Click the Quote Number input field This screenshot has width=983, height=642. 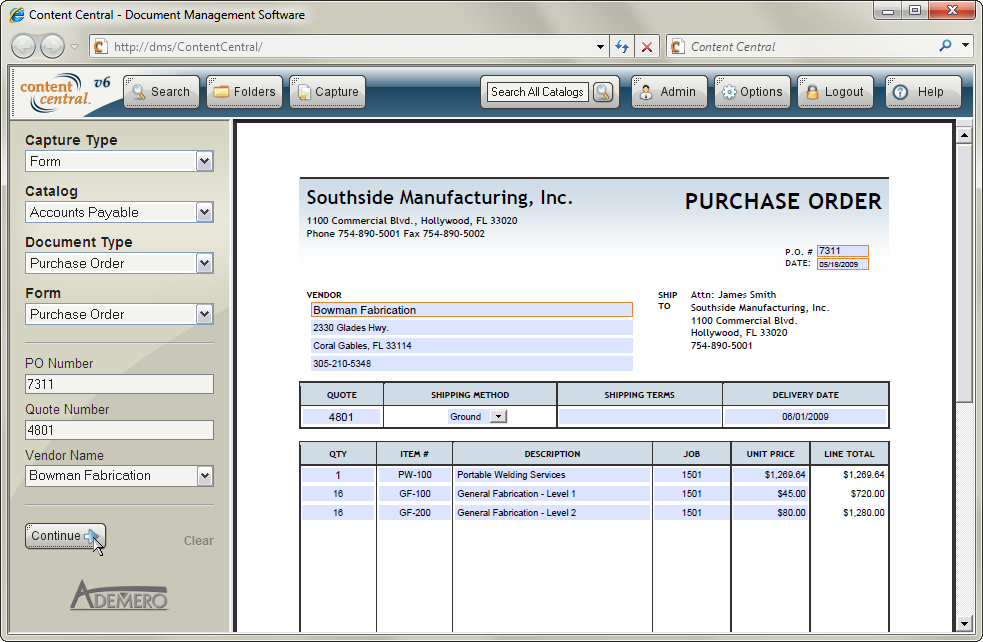point(119,430)
